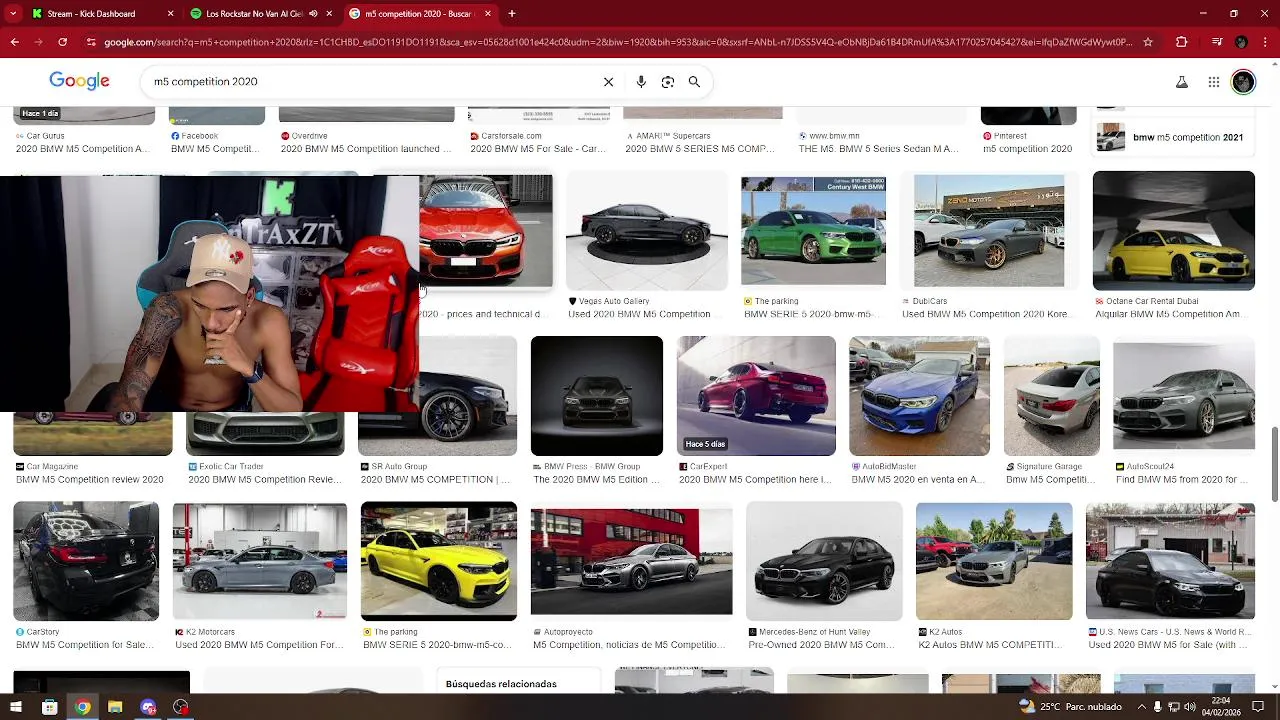Open the BMW Press black M5 Edition image
Screen dimensions: 1280x720
pyautogui.click(x=597, y=396)
